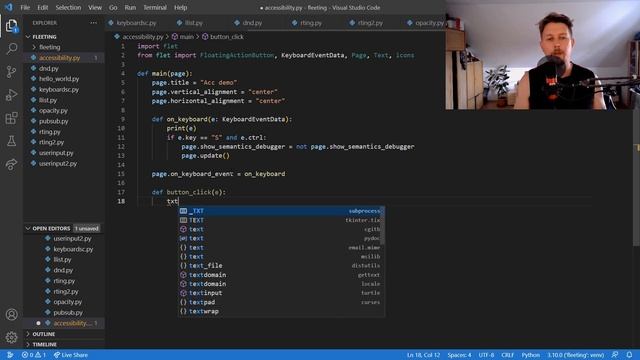Expand the OUTLINE section

(x=63, y=334)
